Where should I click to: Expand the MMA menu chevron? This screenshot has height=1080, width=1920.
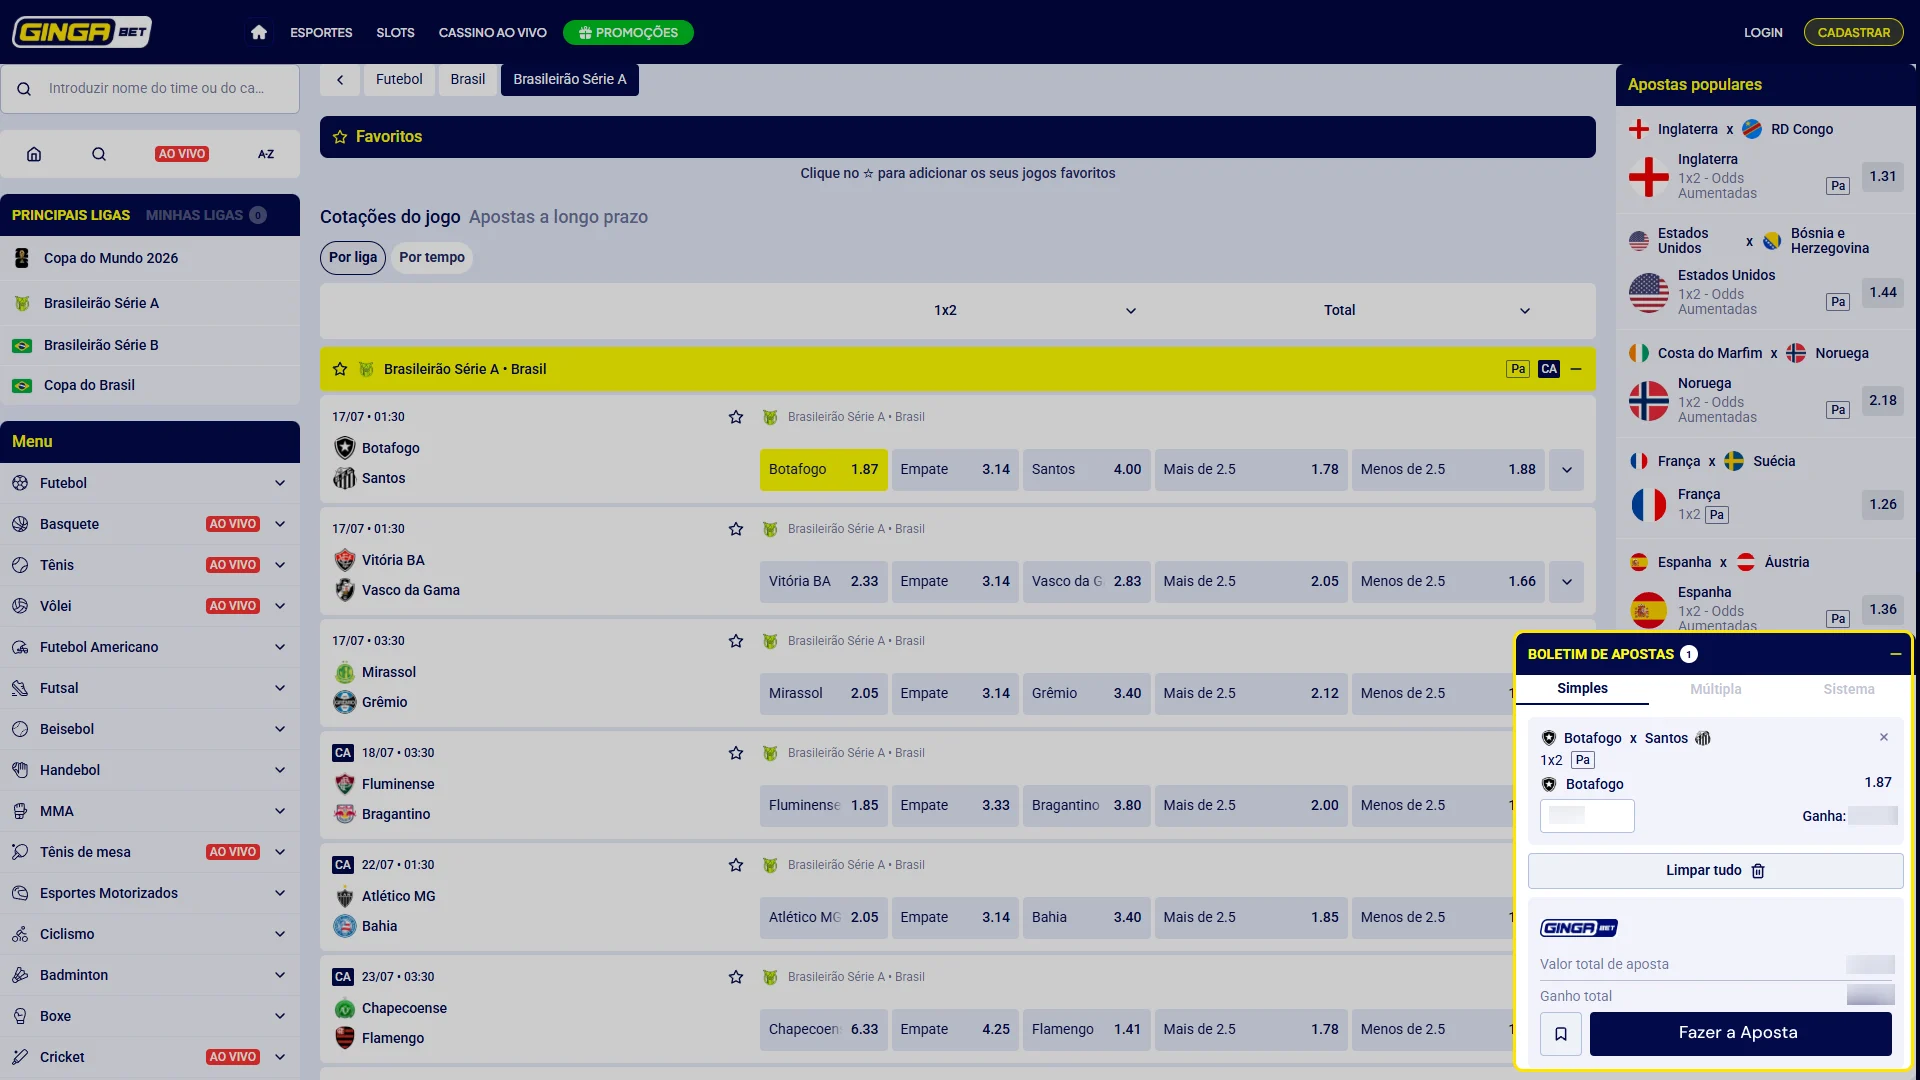[x=280, y=811]
